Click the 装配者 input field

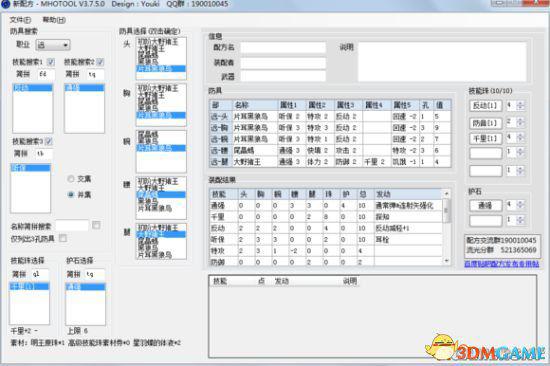coord(283,62)
